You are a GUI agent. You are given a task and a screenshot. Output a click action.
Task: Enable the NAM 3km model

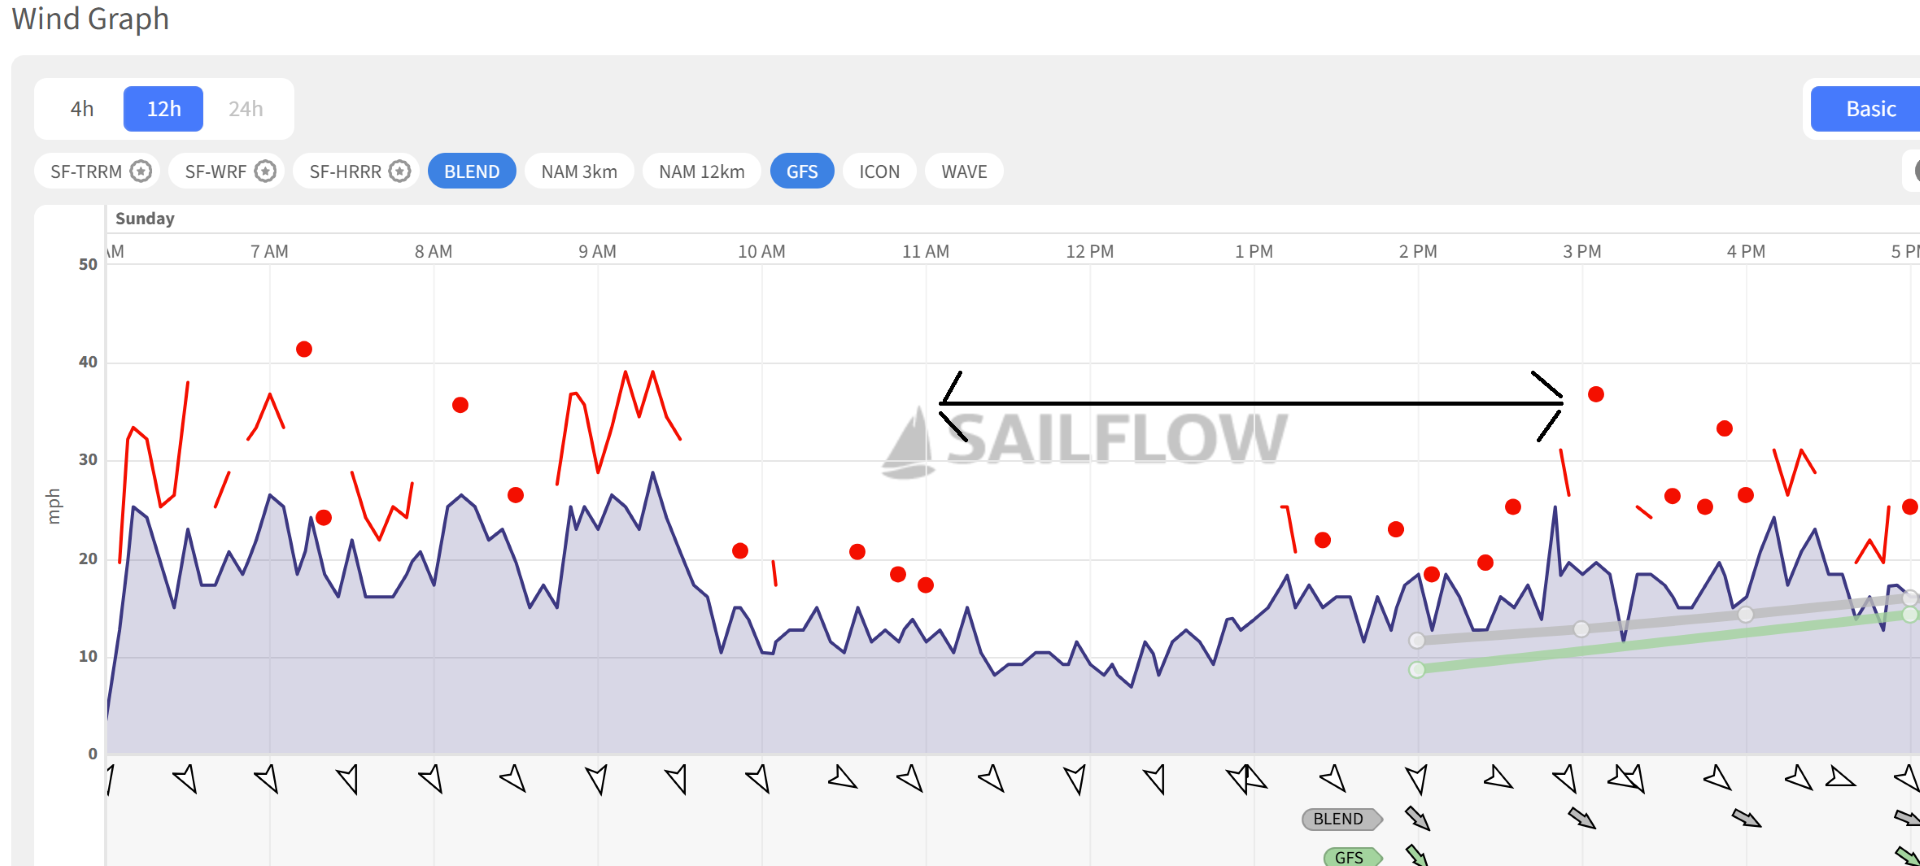(579, 171)
